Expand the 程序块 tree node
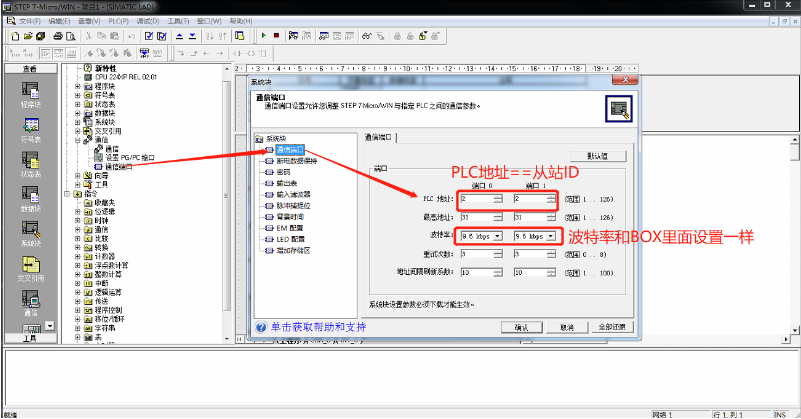The width and height of the screenshot is (801, 419). pos(80,86)
